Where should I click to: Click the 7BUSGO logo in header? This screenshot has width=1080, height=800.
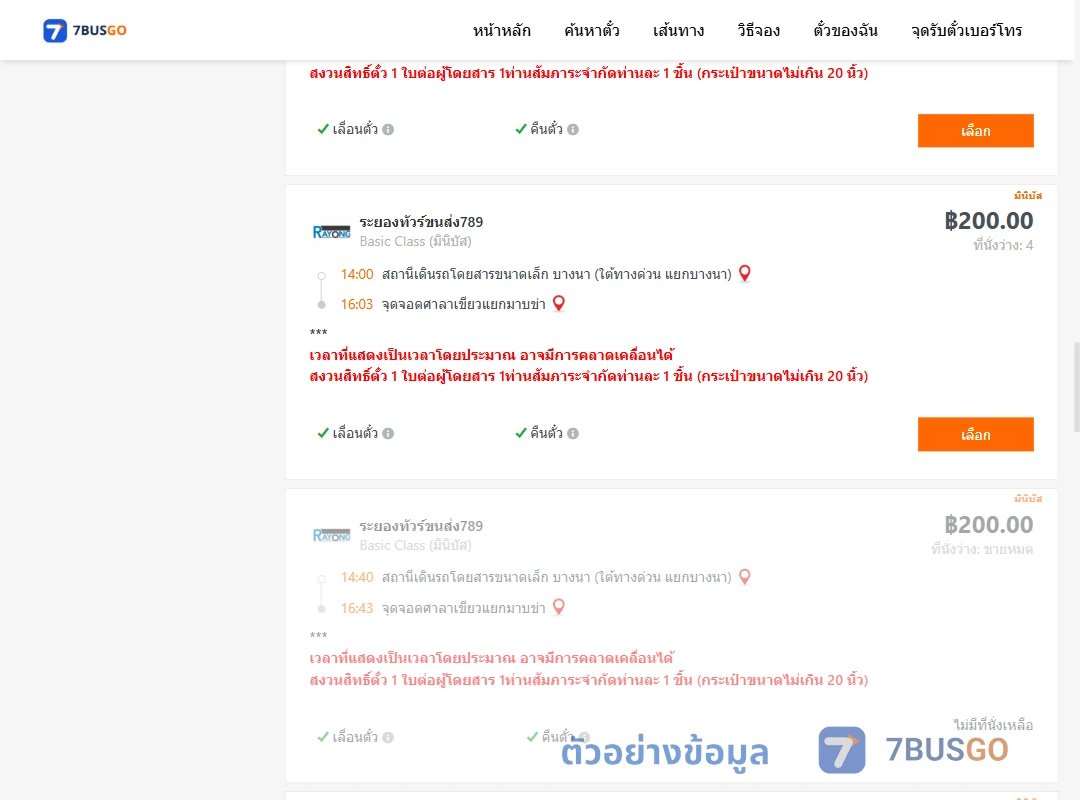point(85,30)
